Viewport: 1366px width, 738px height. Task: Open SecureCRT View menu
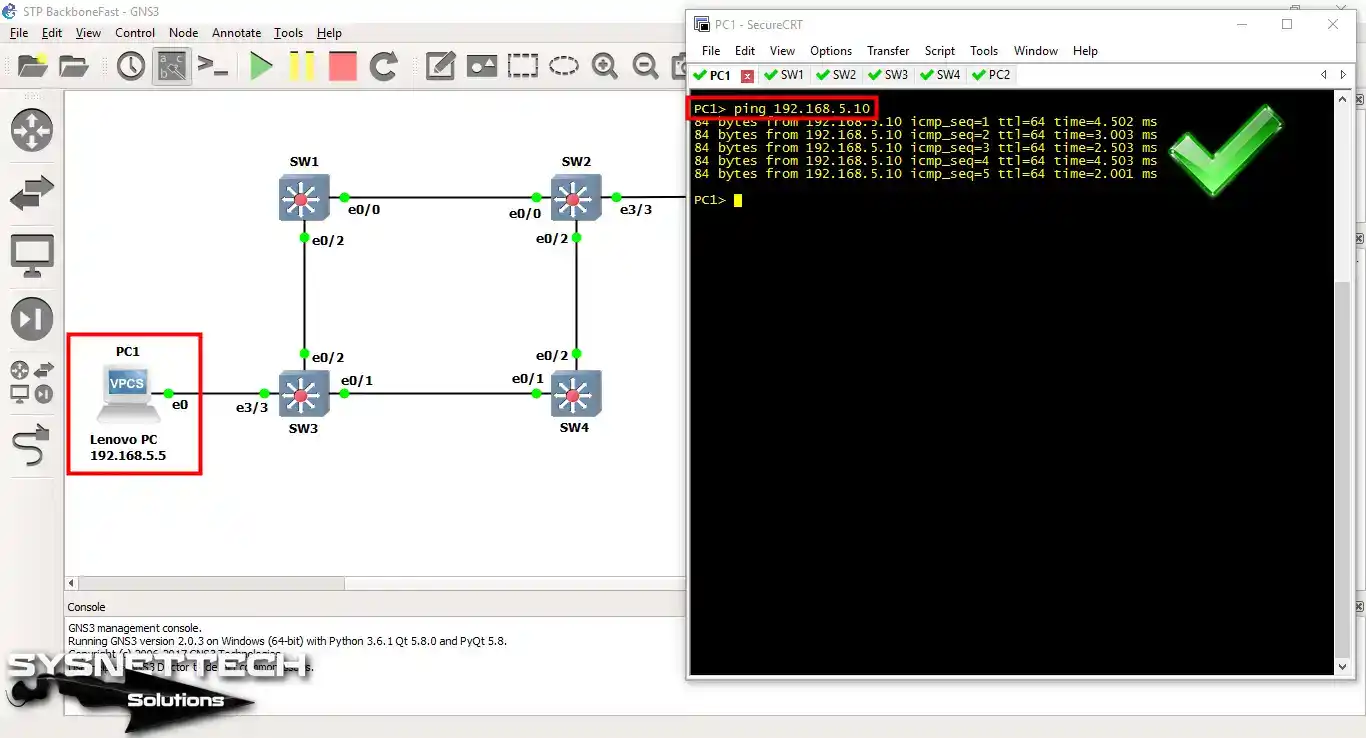tap(782, 51)
